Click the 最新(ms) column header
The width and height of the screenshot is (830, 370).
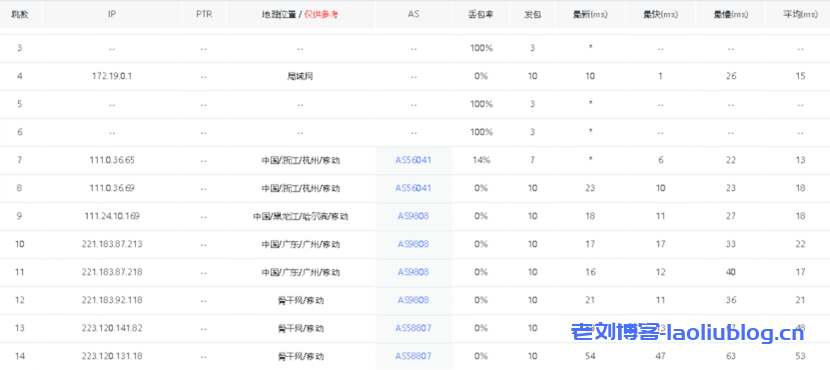(590, 14)
